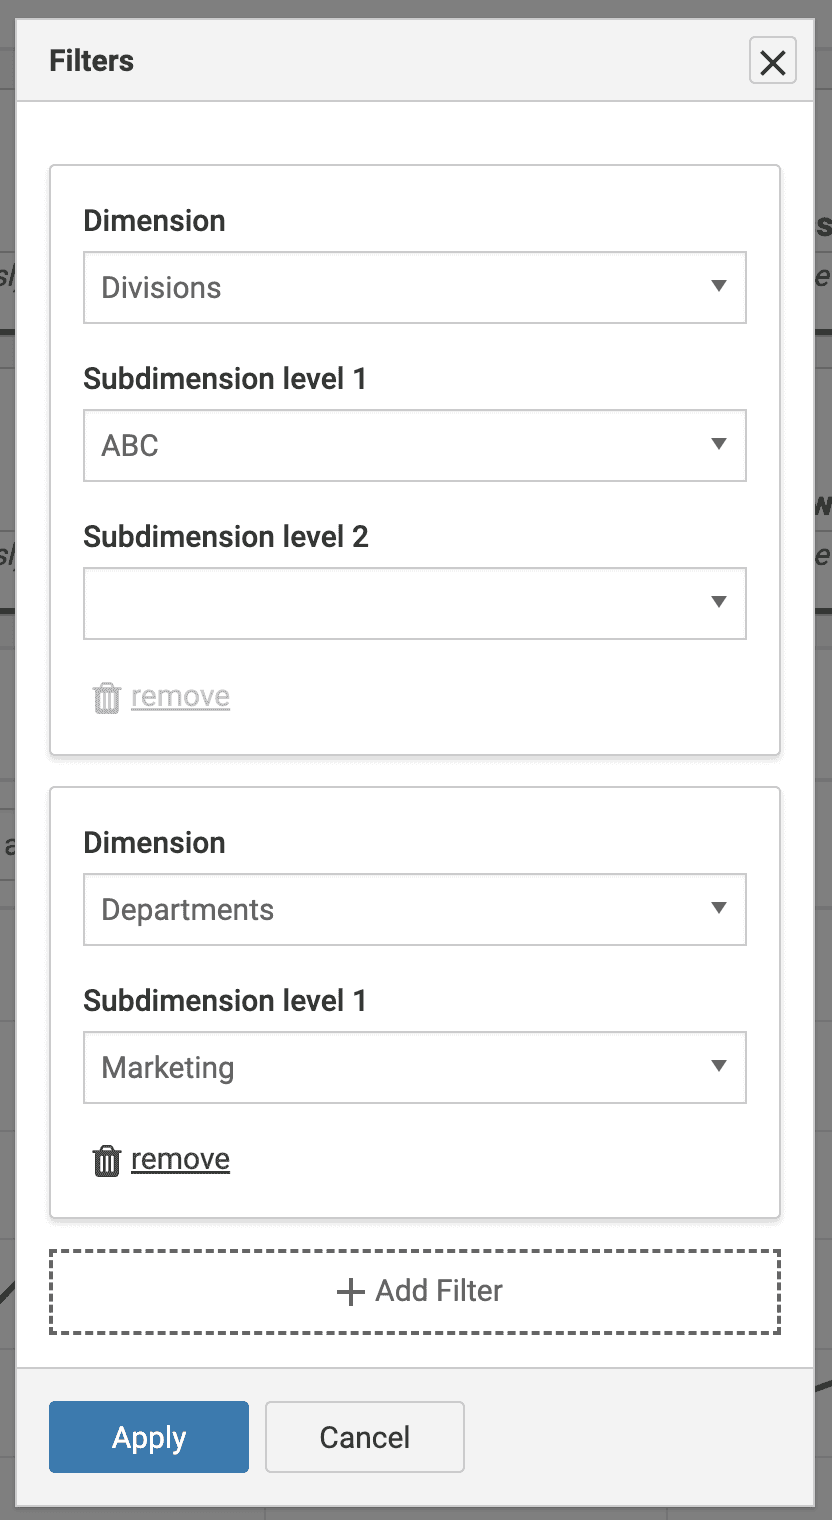Click the dropdown caret on the ABC field
The image size is (832, 1520).
(x=719, y=445)
